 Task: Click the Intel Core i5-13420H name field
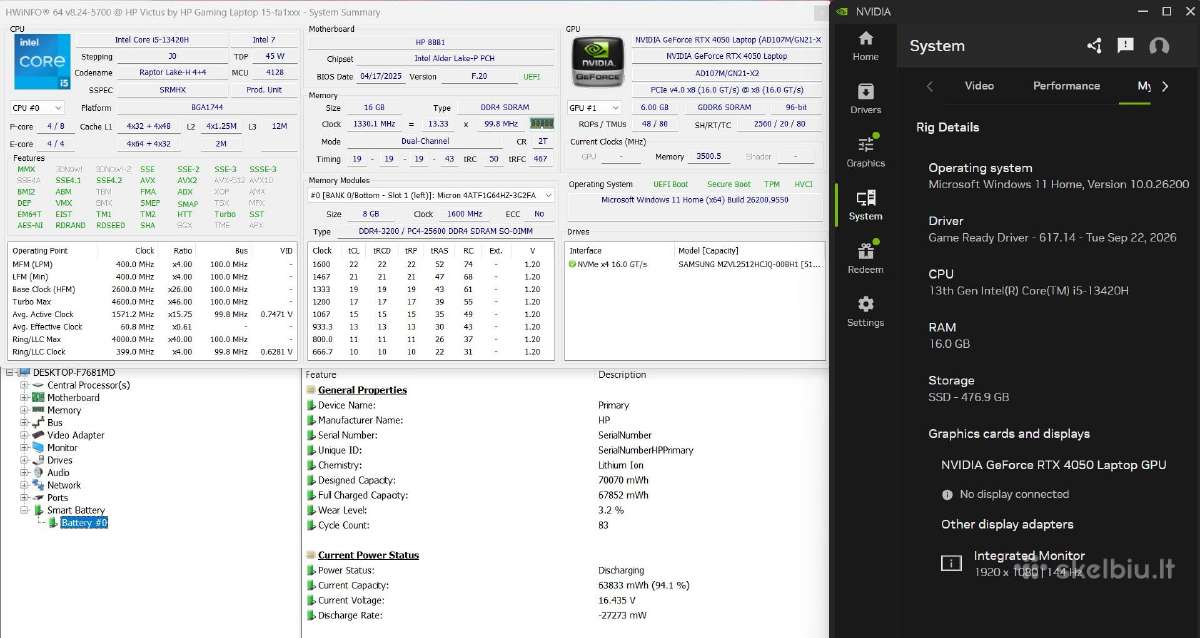(151, 40)
